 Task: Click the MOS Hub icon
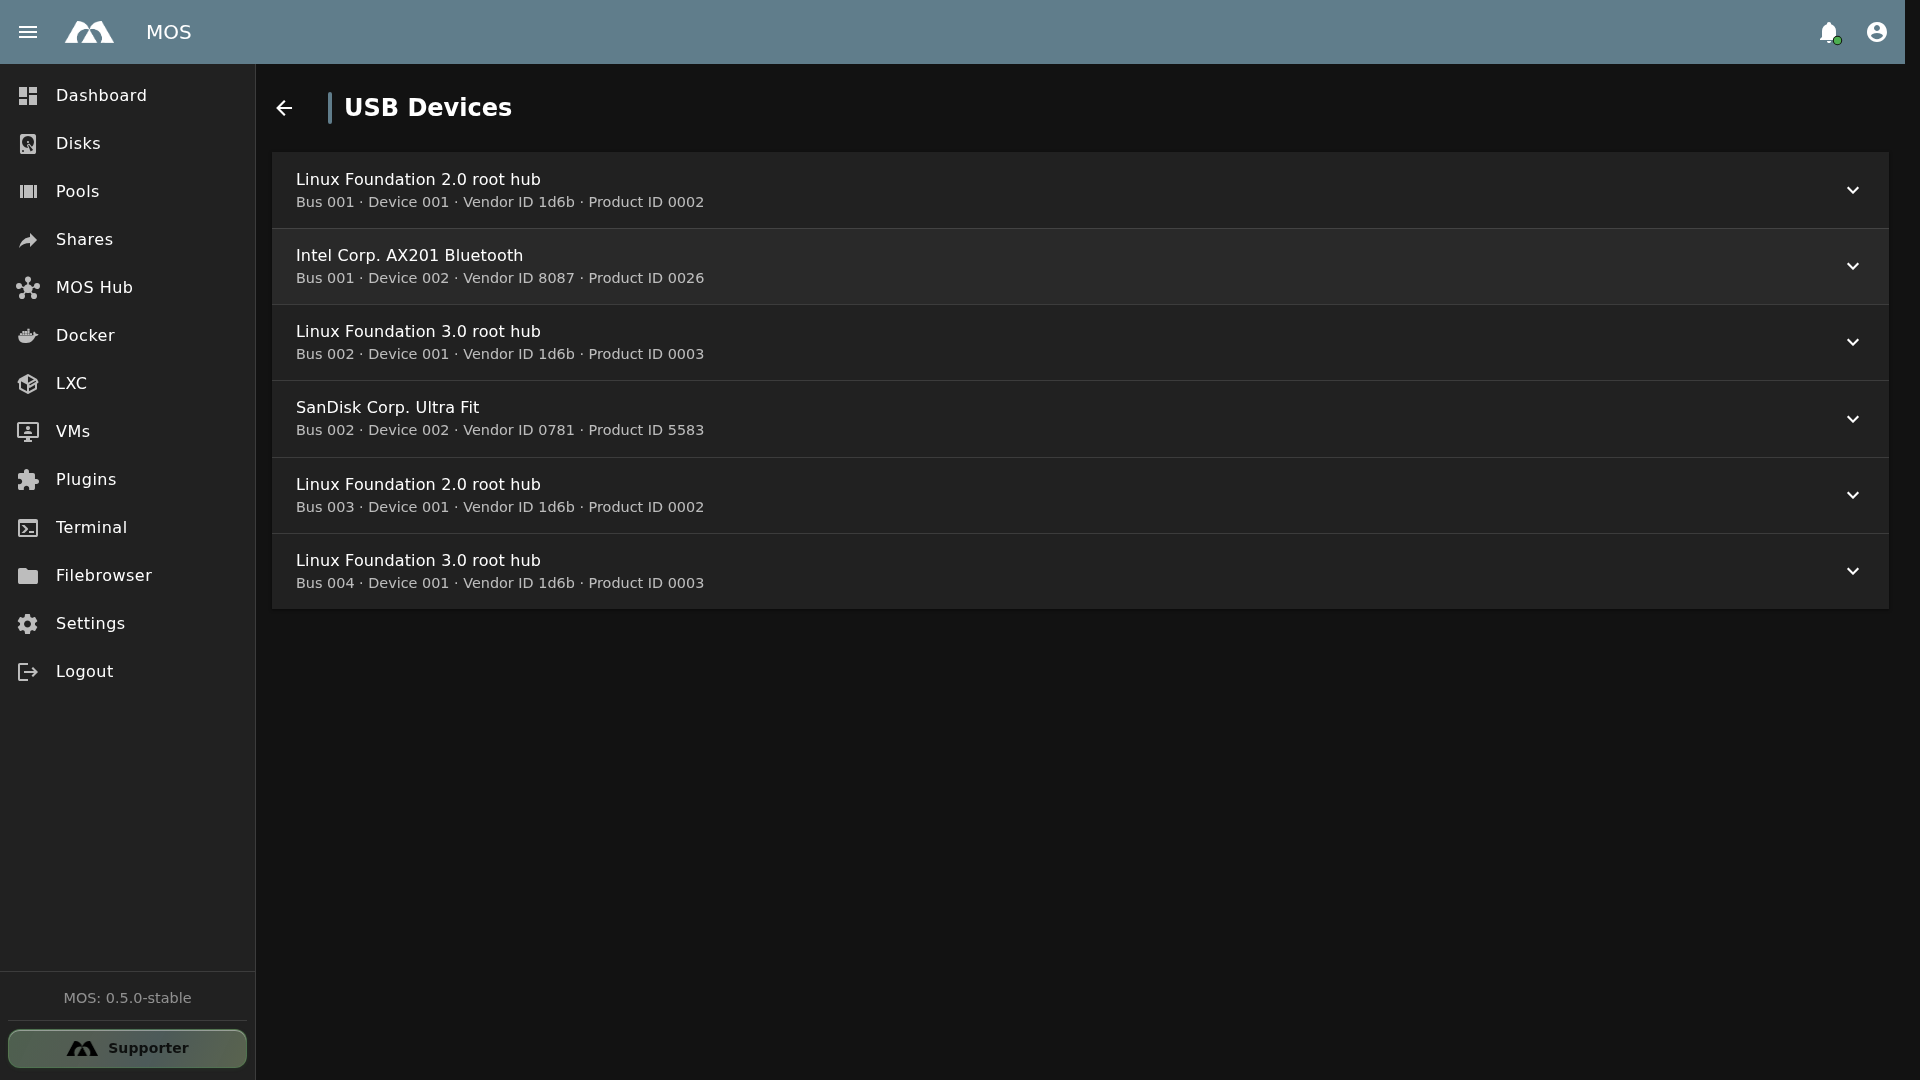point(28,288)
